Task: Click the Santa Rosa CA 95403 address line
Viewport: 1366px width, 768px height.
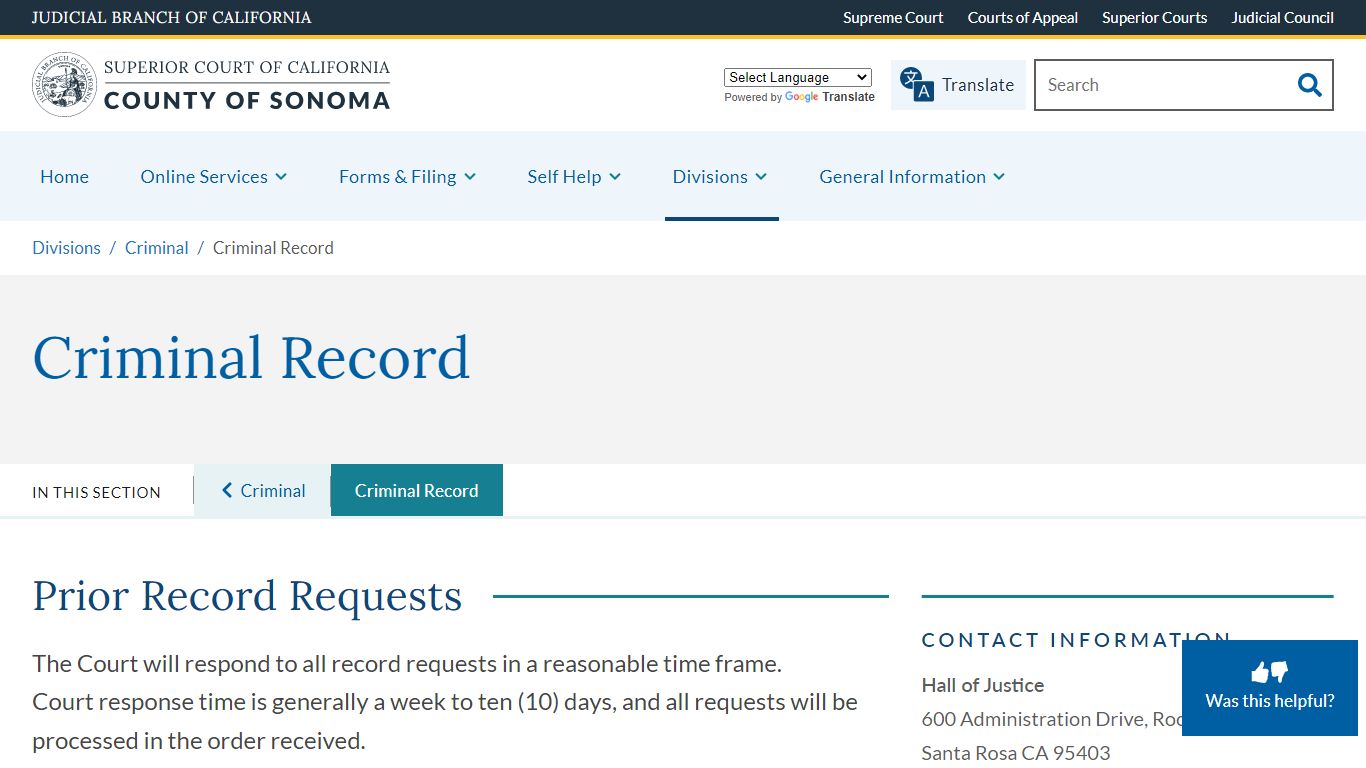Action: point(1016,753)
